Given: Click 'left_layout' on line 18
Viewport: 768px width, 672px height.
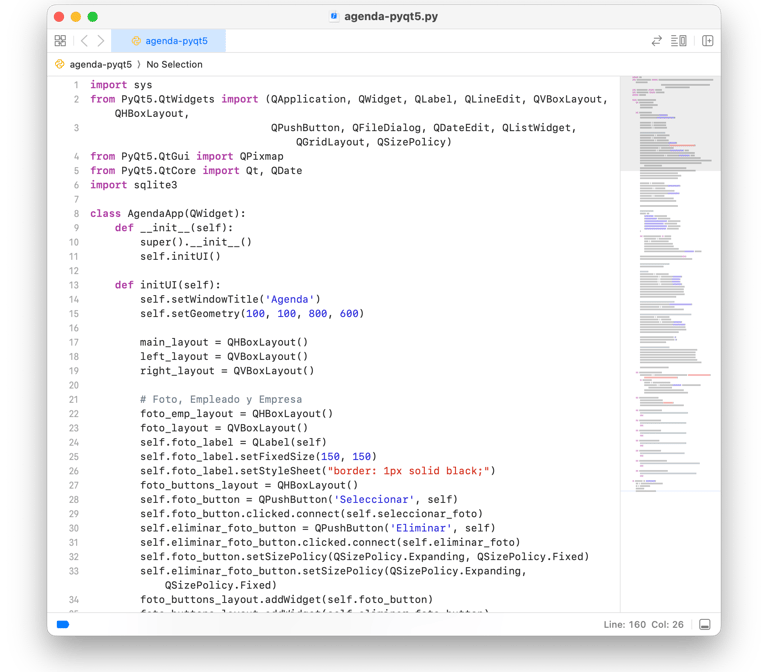Looking at the screenshot, I should (x=174, y=357).
